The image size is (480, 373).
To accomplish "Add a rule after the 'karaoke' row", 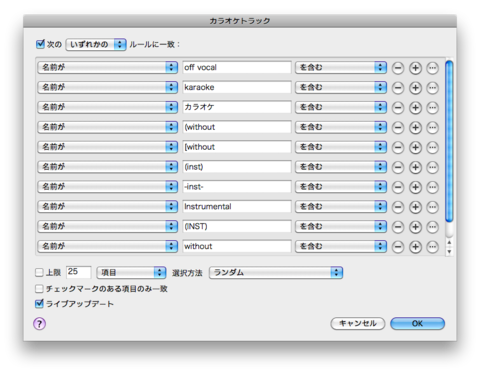I will click(x=415, y=88).
